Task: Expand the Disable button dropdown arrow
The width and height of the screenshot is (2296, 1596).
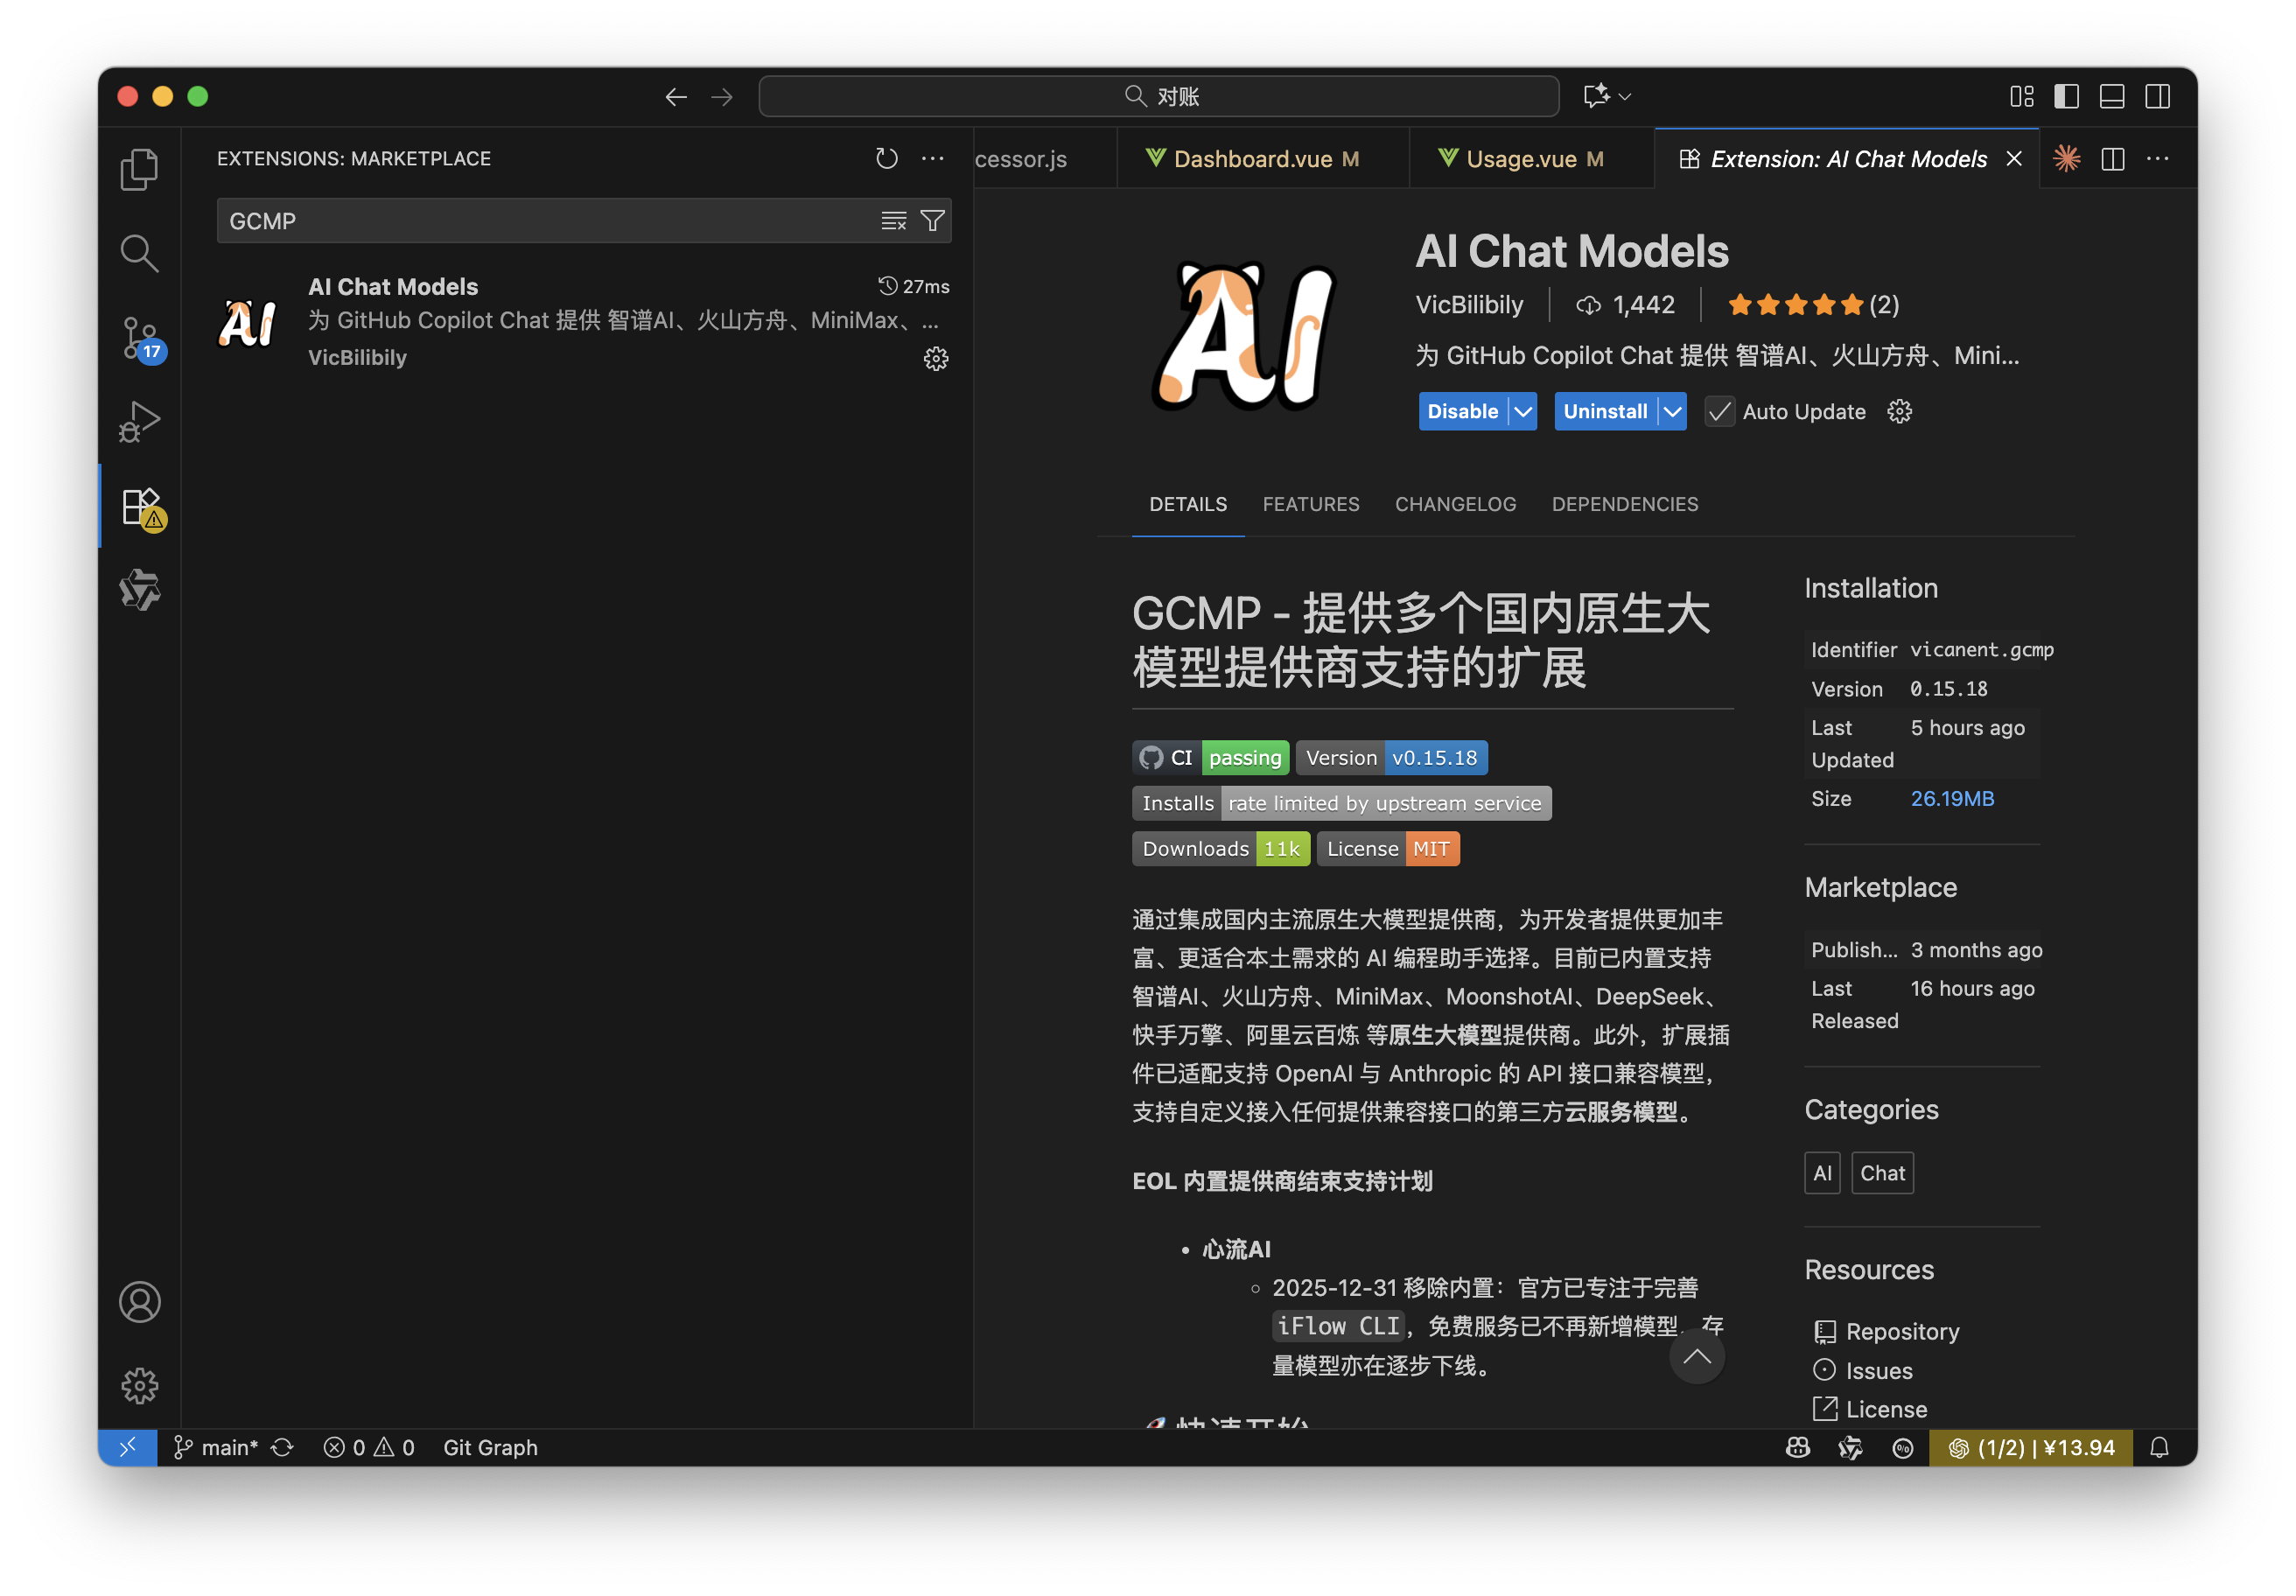Action: [1523, 412]
